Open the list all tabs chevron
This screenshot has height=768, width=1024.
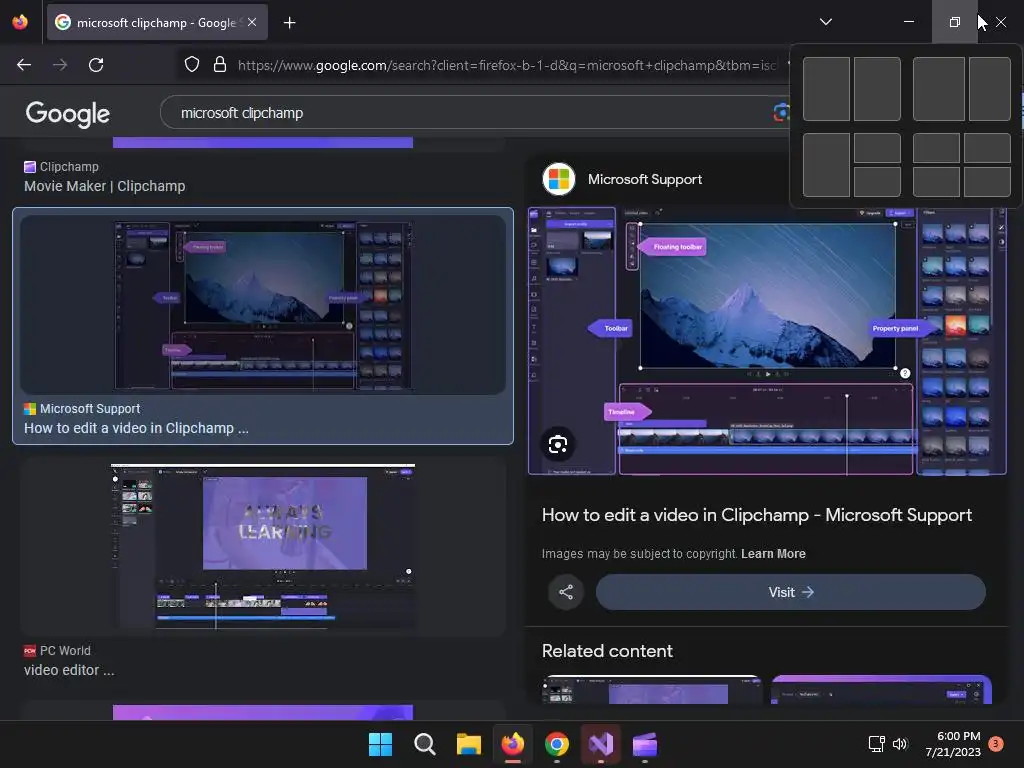pyautogui.click(x=825, y=22)
